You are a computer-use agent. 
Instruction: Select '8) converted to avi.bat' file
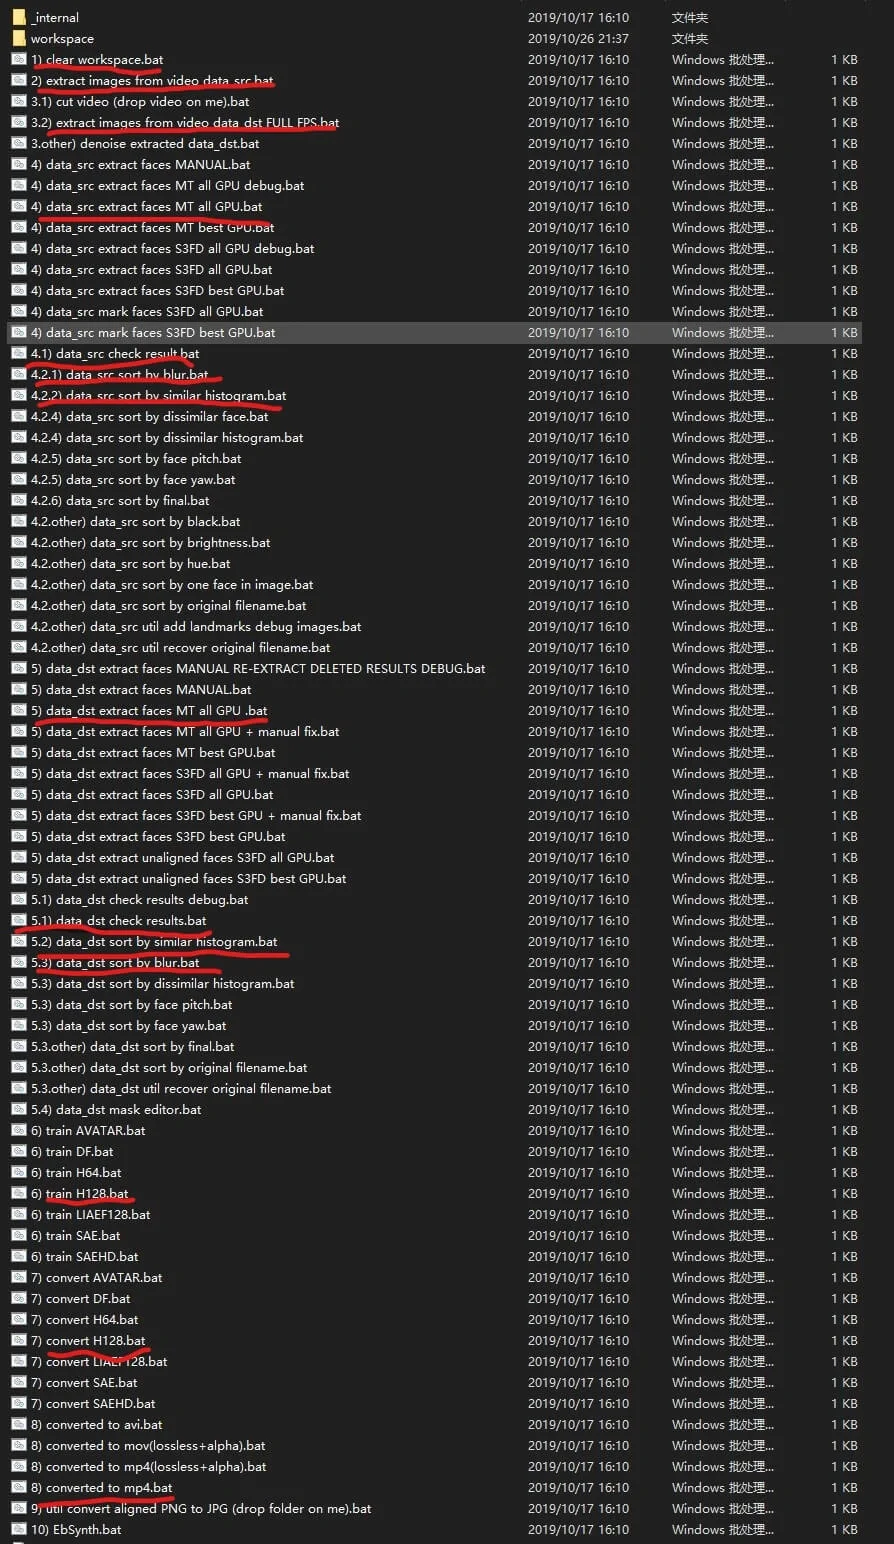(x=96, y=1425)
